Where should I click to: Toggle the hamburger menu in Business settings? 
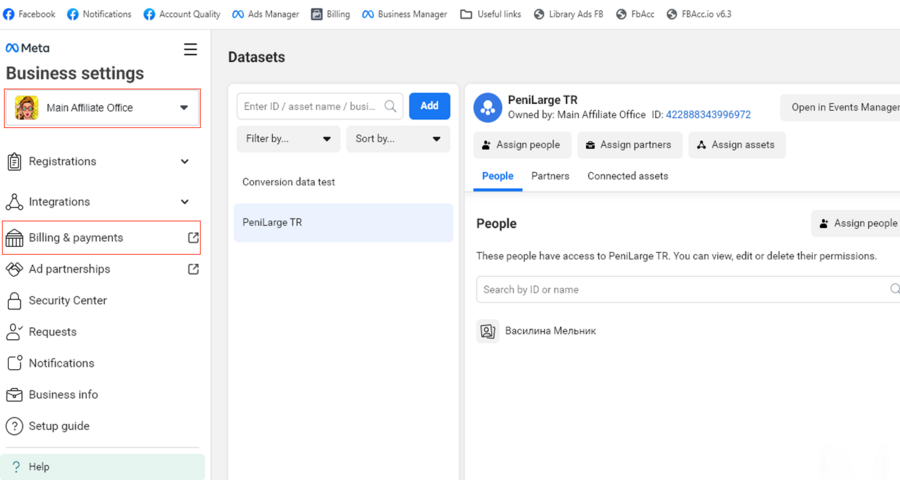[191, 49]
